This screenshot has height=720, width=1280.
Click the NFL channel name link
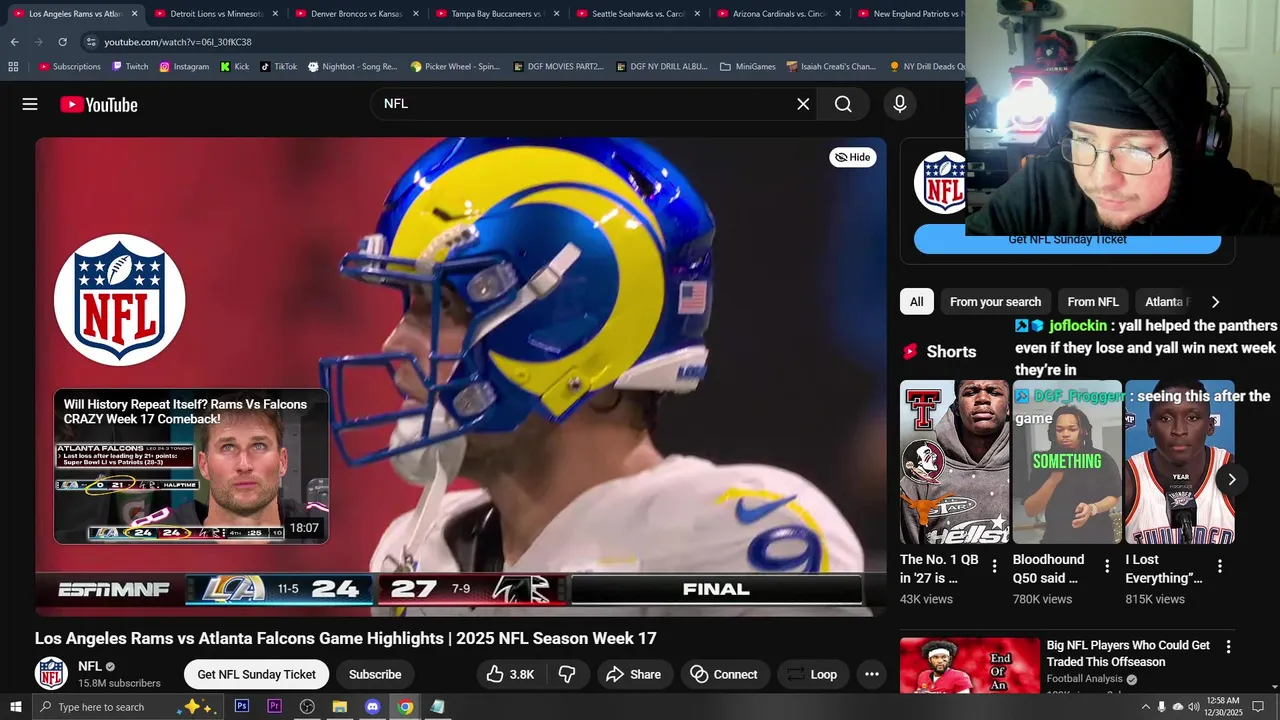[x=90, y=666]
